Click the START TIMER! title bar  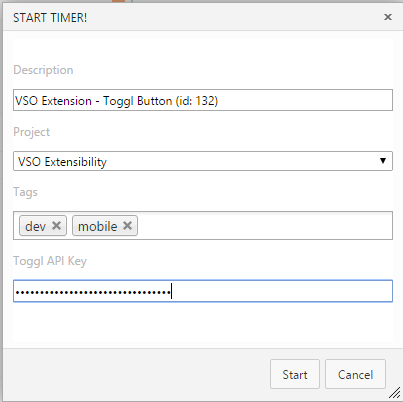point(193,17)
